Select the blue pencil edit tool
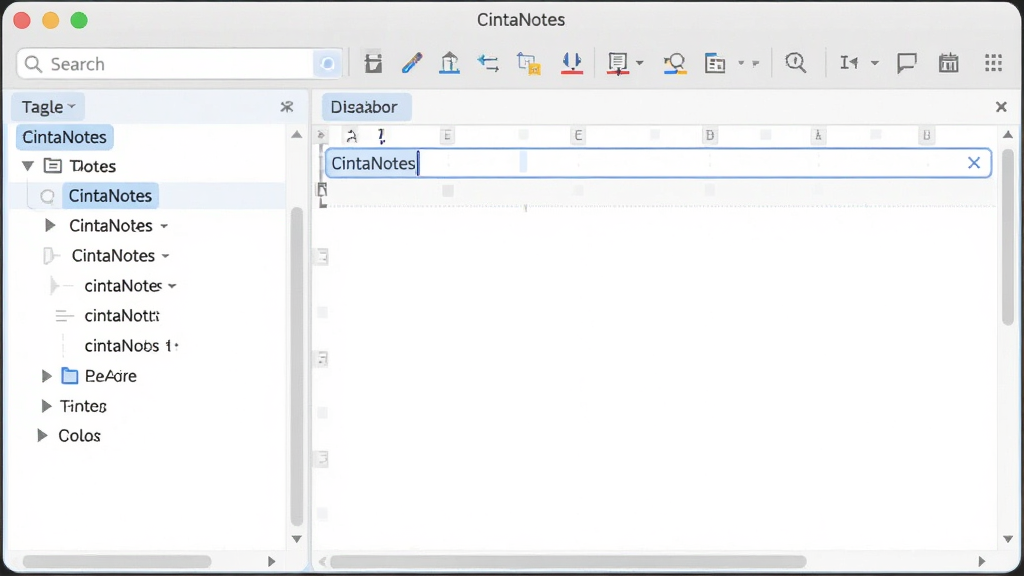The image size is (1024, 576). click(411, 63)
